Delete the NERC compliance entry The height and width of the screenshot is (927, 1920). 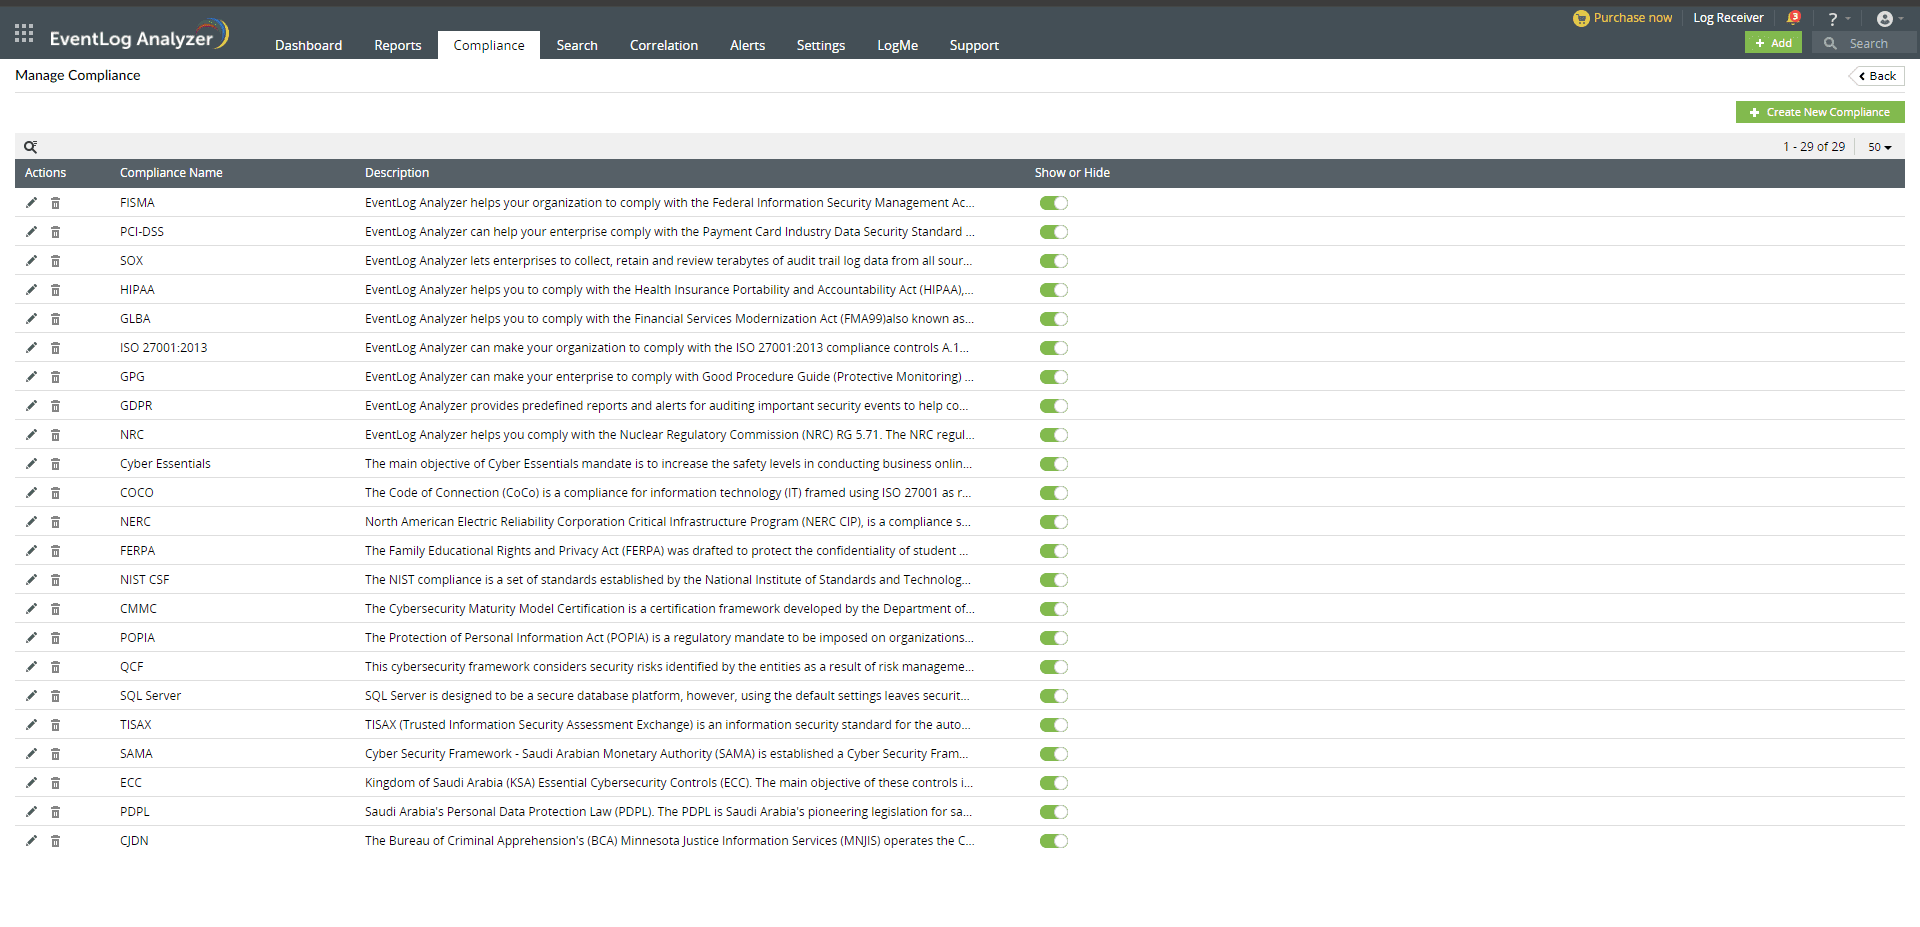(x=55, y=522)
